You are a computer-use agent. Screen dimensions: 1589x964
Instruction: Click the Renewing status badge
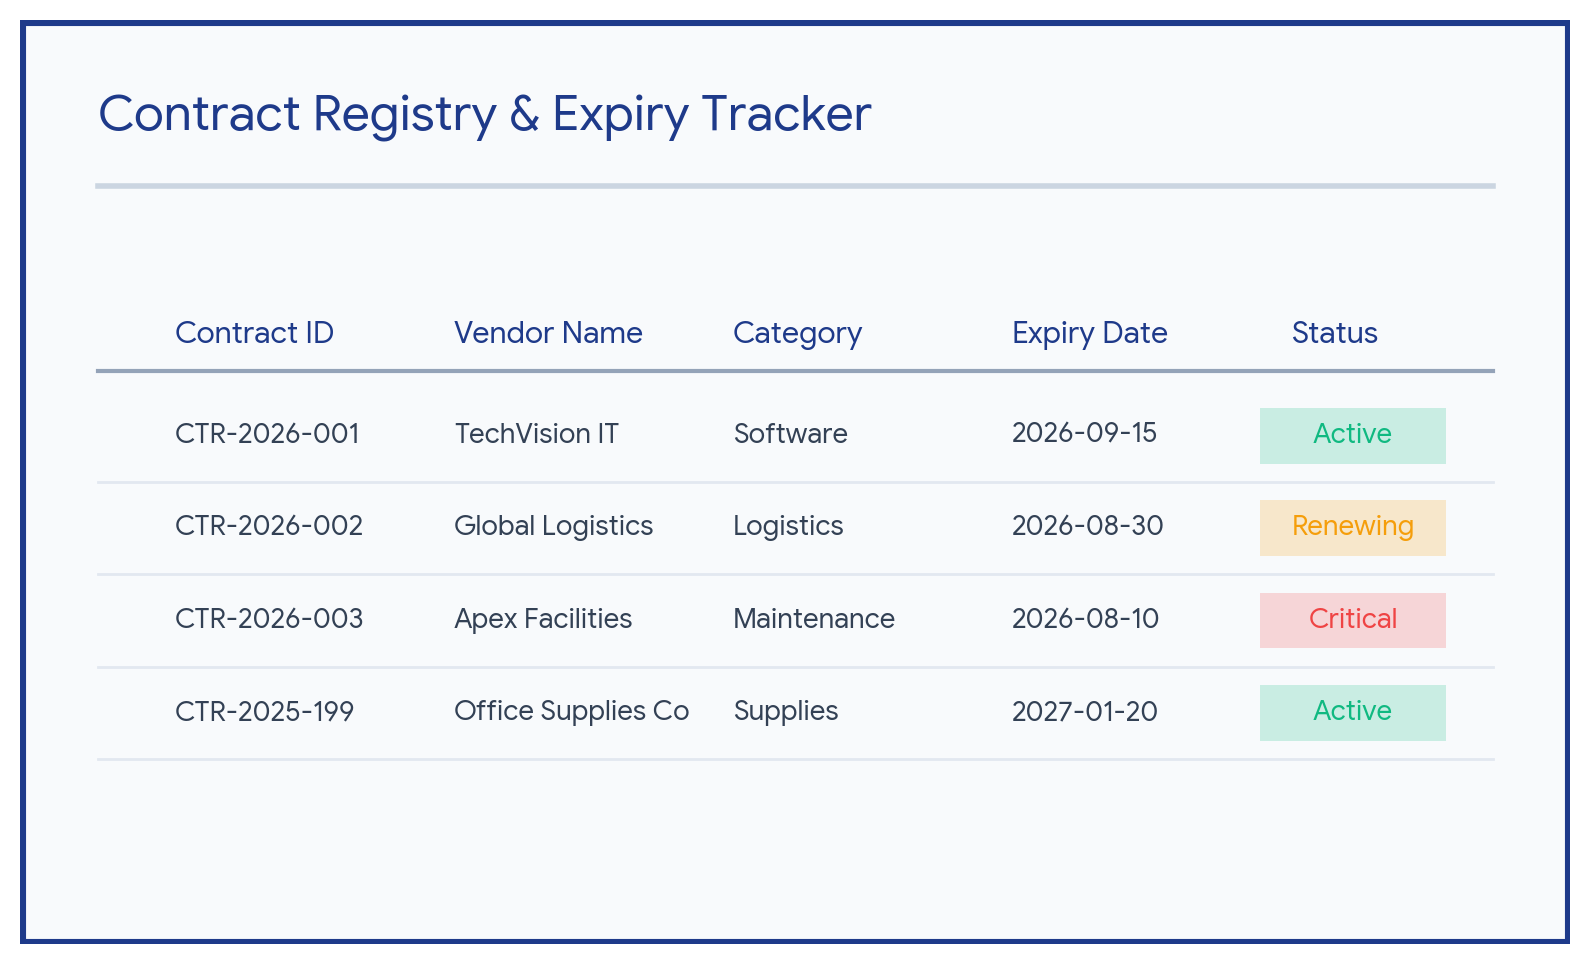(1352, 527)
